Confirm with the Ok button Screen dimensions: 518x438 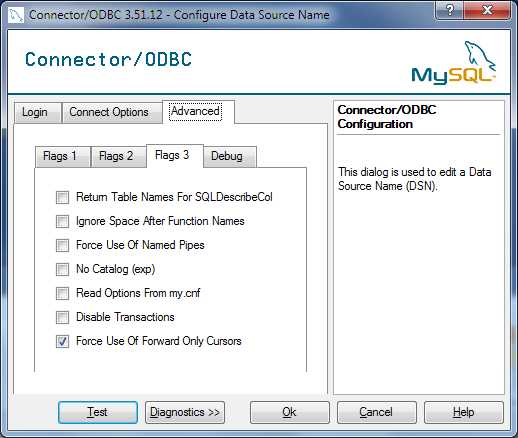290,412
